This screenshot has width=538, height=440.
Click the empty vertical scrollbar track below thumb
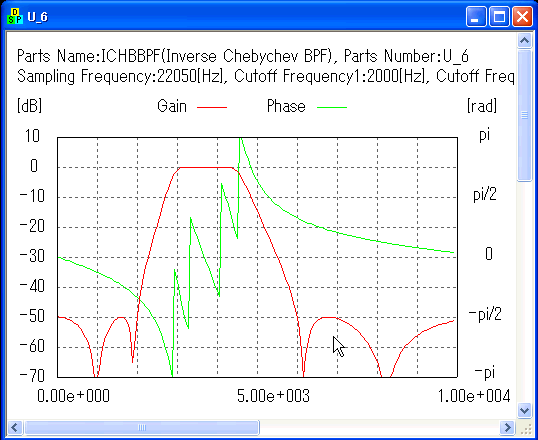(524, 292)
